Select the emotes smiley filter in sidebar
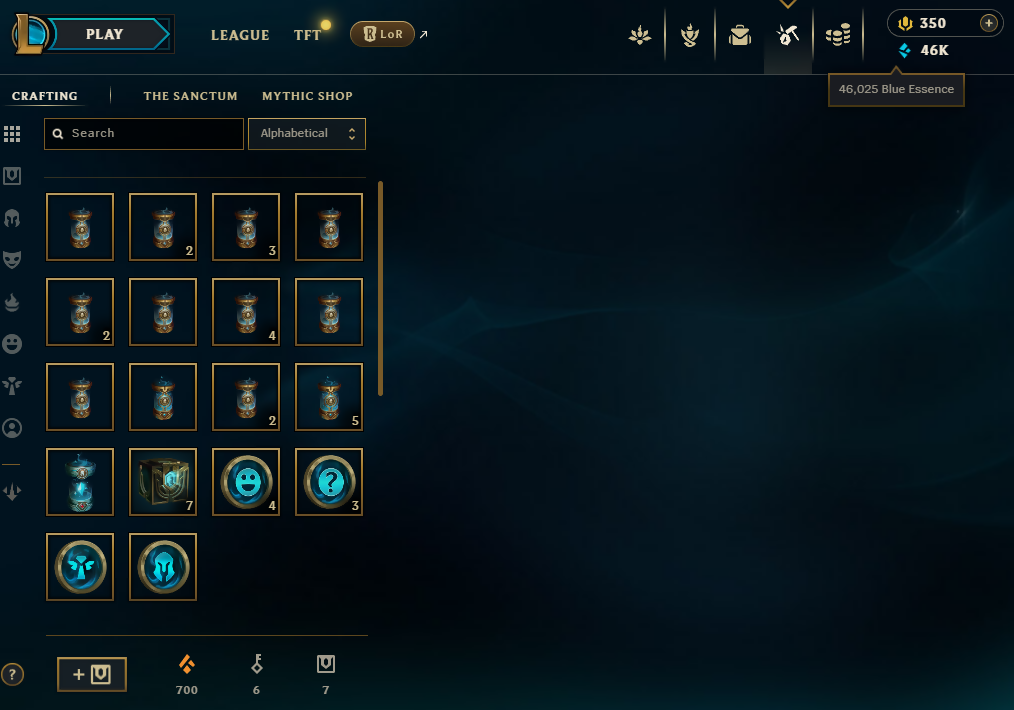 [x=12, y=344]
